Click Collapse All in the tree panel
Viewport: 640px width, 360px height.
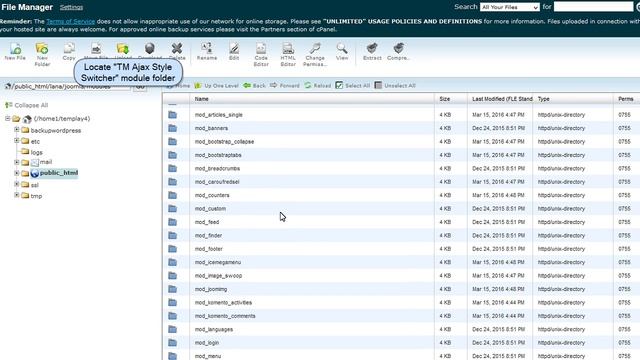coord(27,105)
